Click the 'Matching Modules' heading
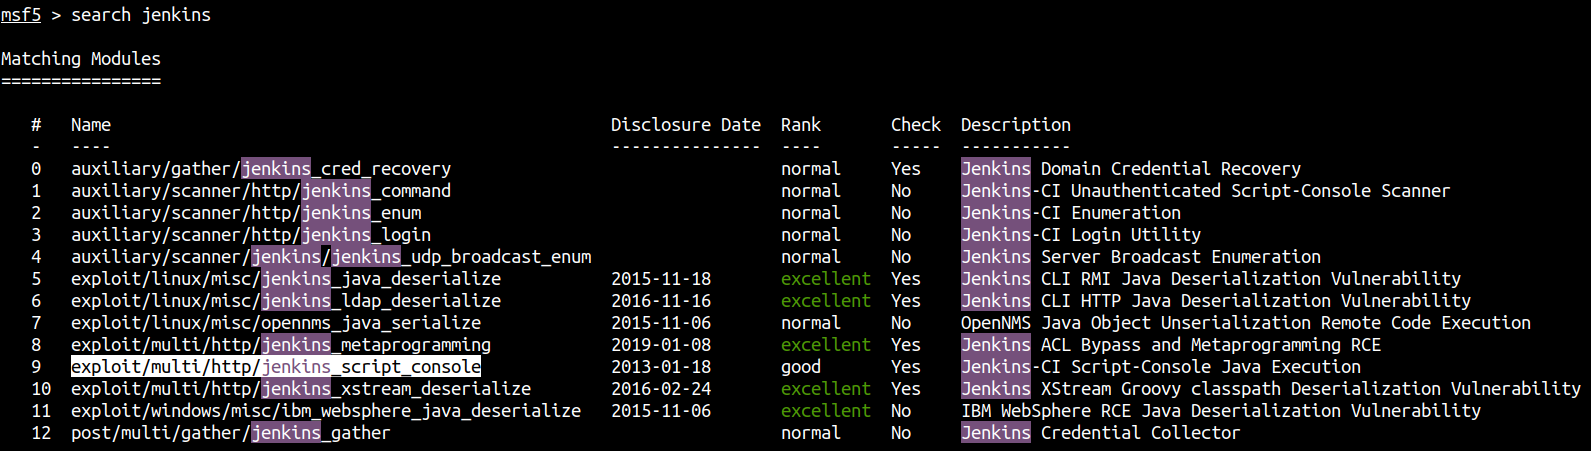1591x451 pixels. coord(81,59)
